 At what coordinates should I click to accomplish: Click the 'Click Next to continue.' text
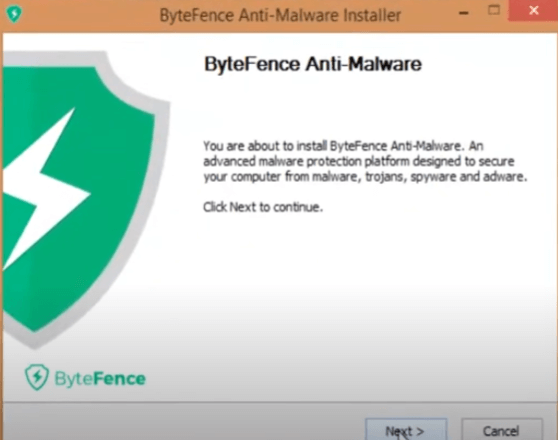point(263,207)
